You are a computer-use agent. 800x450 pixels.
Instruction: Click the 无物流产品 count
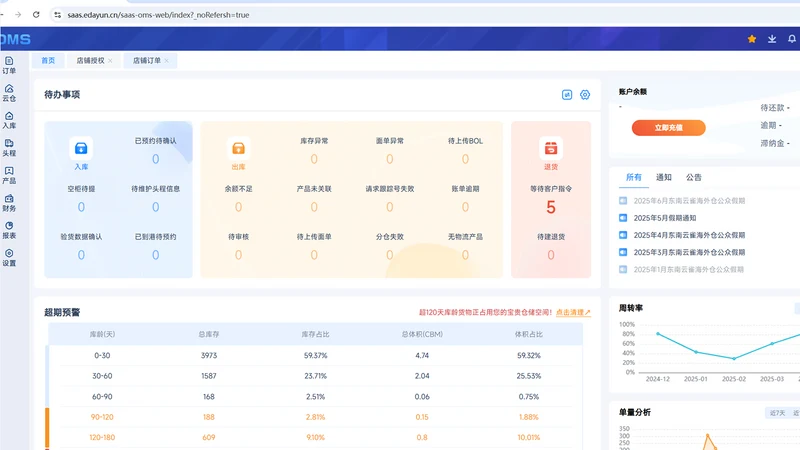coord(465,255)
